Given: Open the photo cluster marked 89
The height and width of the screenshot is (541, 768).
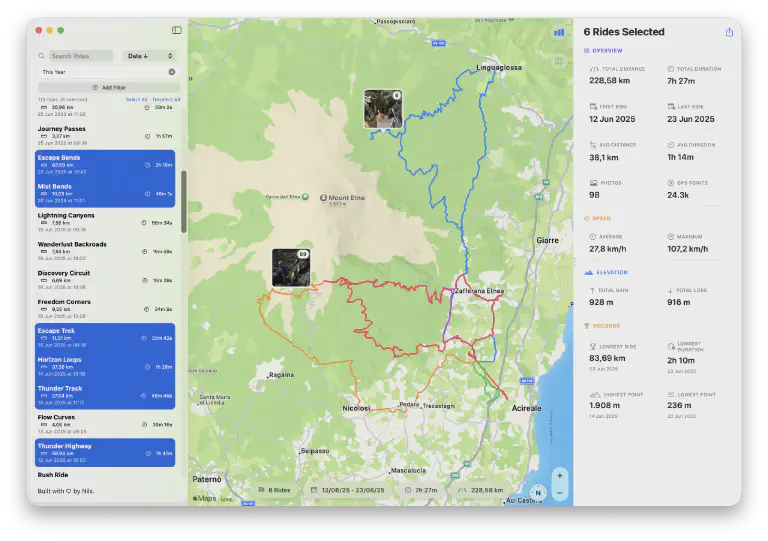Looking at the screenshot, I should point(291,267).
